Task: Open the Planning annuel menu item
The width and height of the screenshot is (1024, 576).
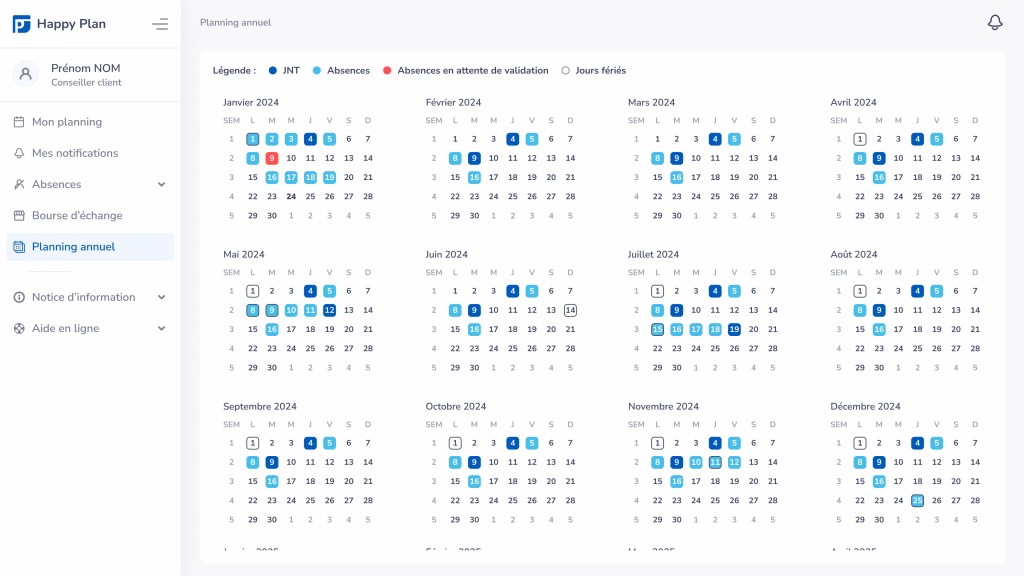Action: [73, 247]
